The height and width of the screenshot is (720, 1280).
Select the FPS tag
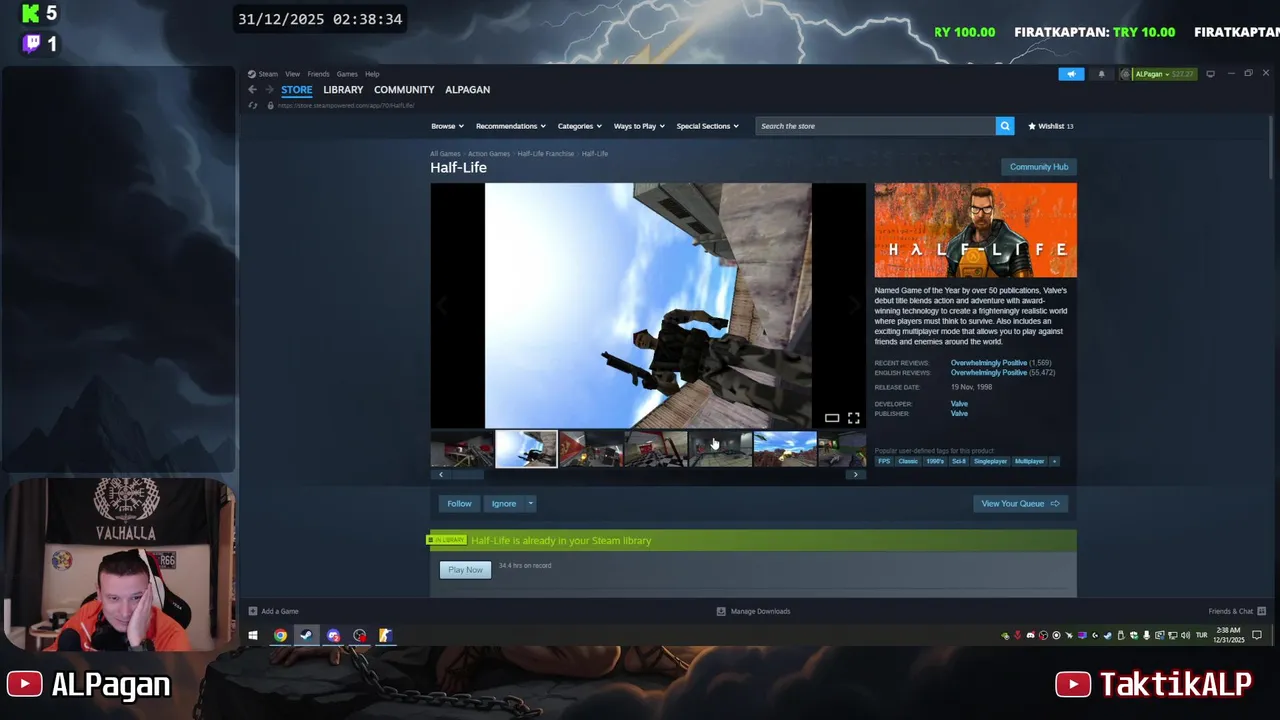pos(884,461)
